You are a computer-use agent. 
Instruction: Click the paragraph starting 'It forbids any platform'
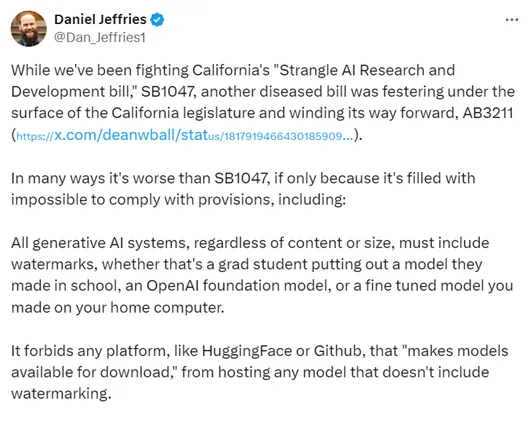pyautogui.click(x=260, y=372)
